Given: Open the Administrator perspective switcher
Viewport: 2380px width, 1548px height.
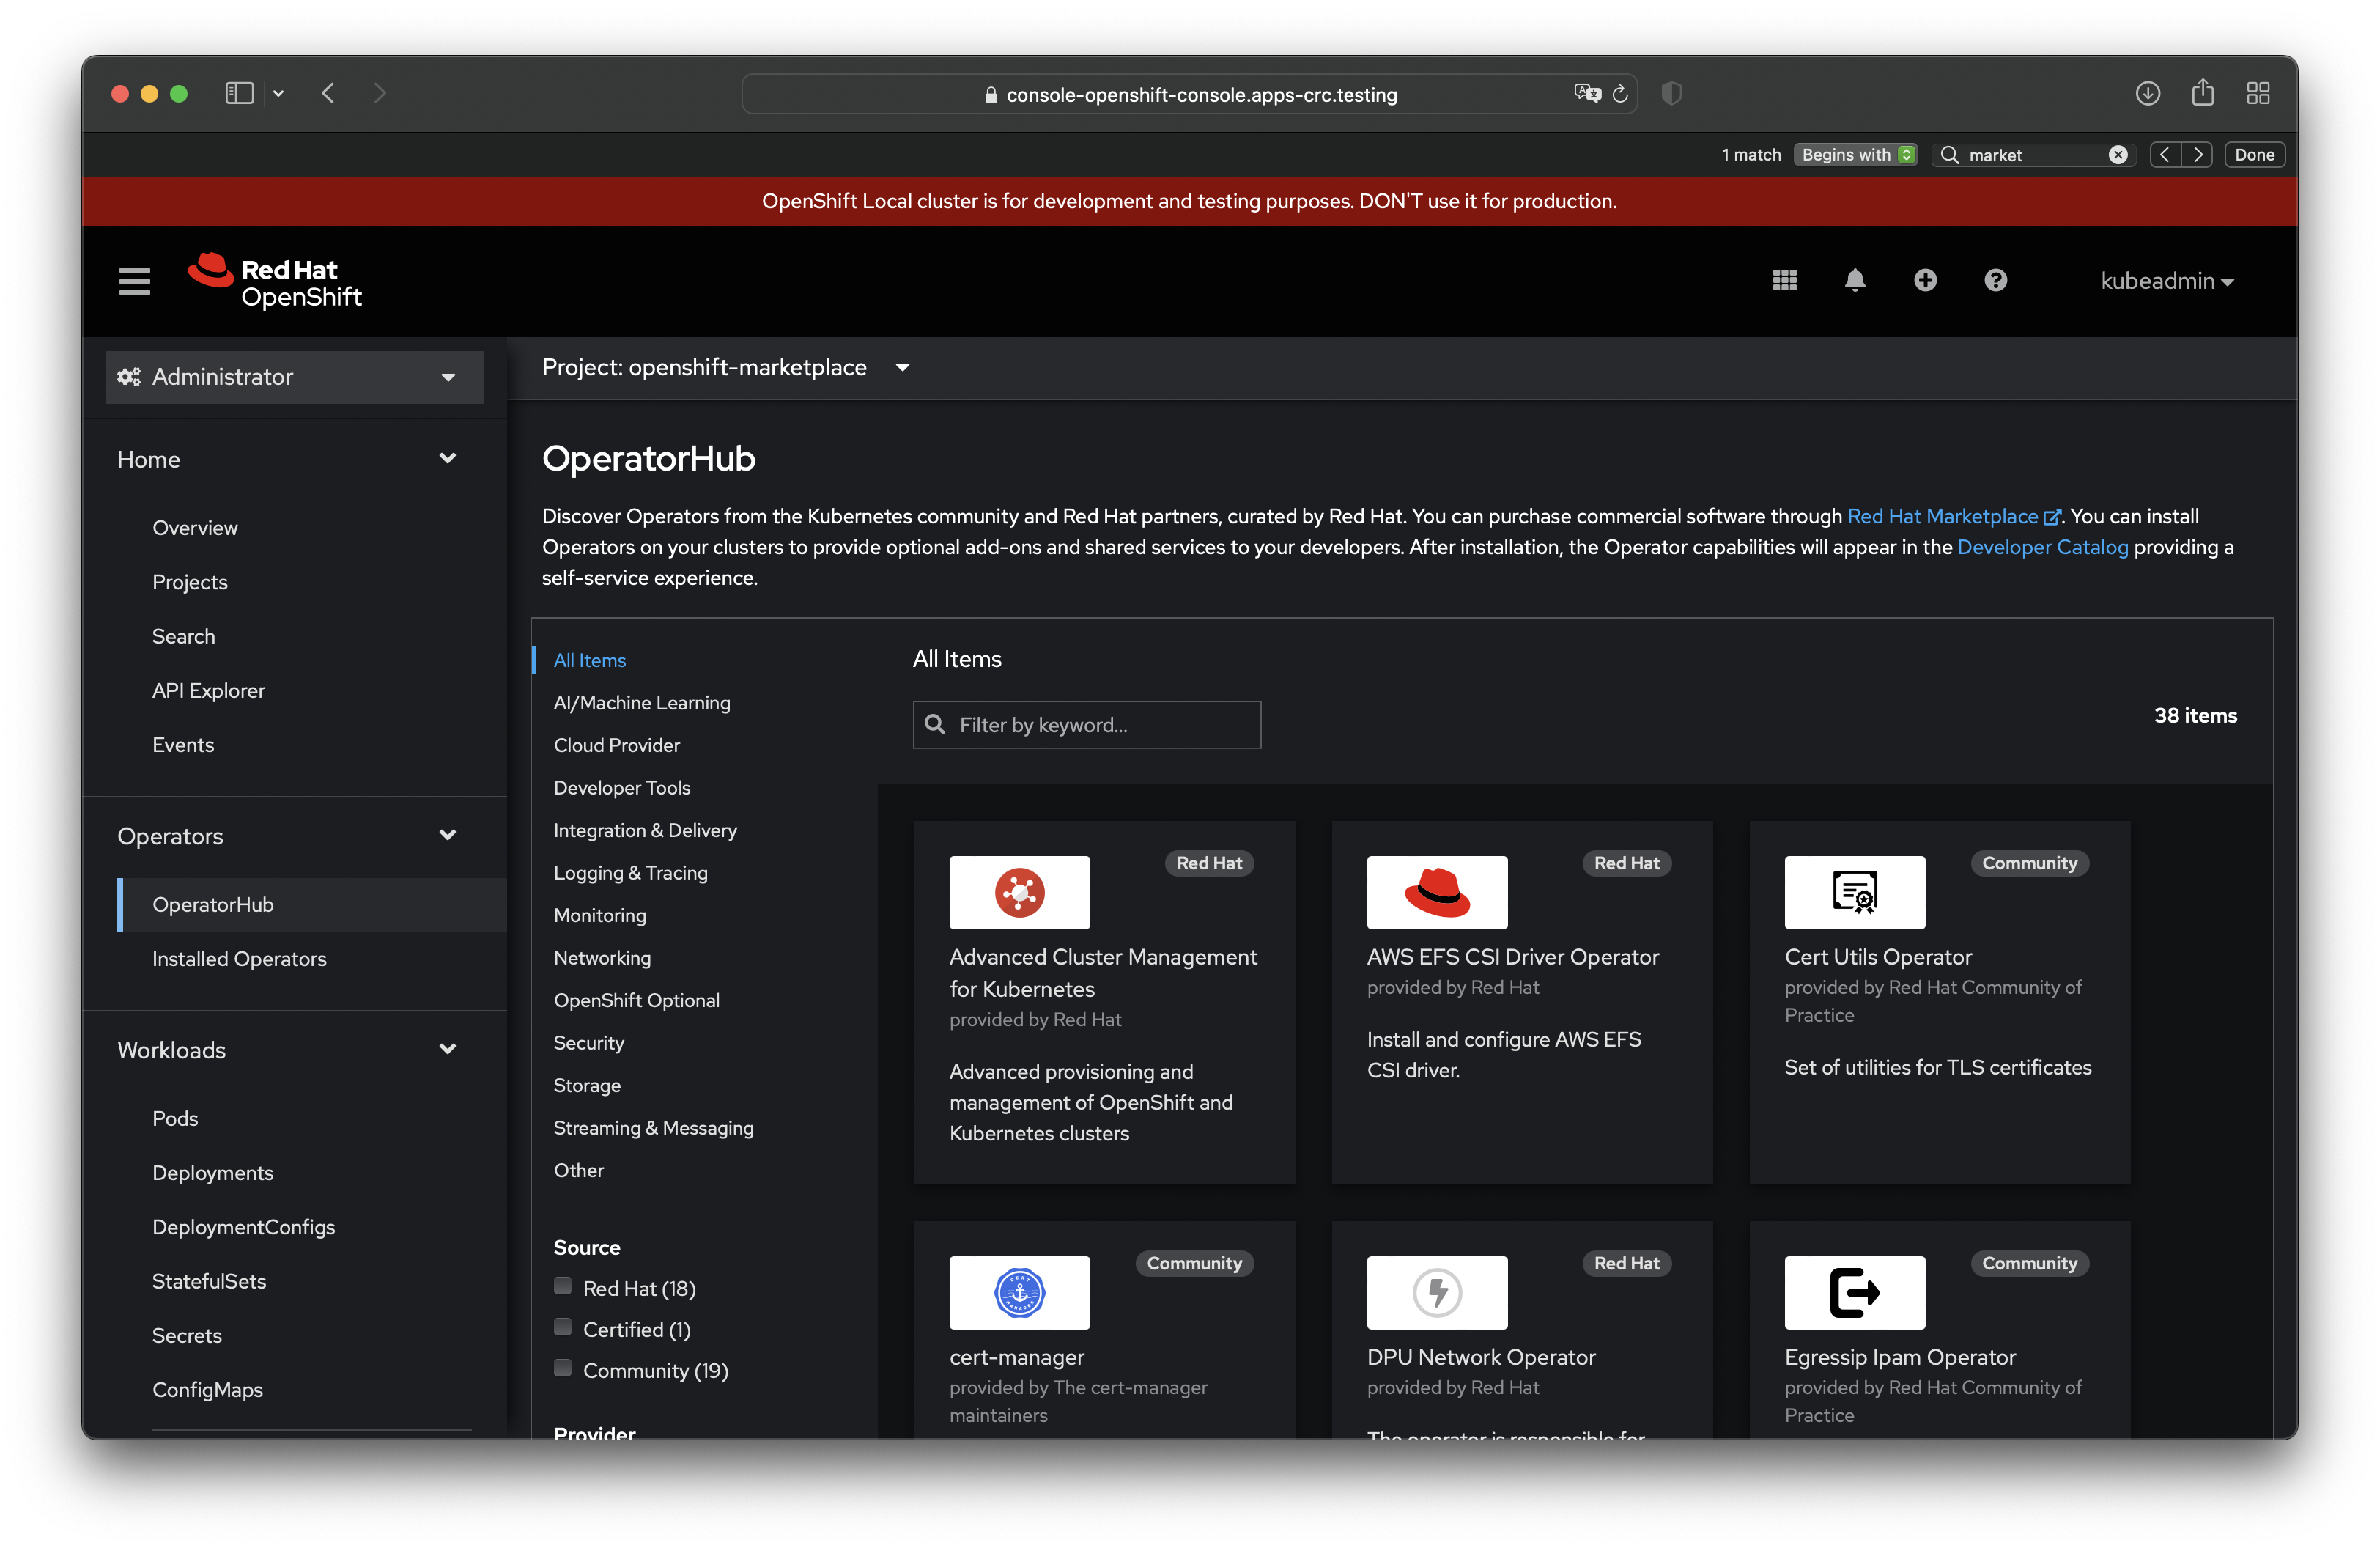Looking at the screenshot, I should 293,377.
